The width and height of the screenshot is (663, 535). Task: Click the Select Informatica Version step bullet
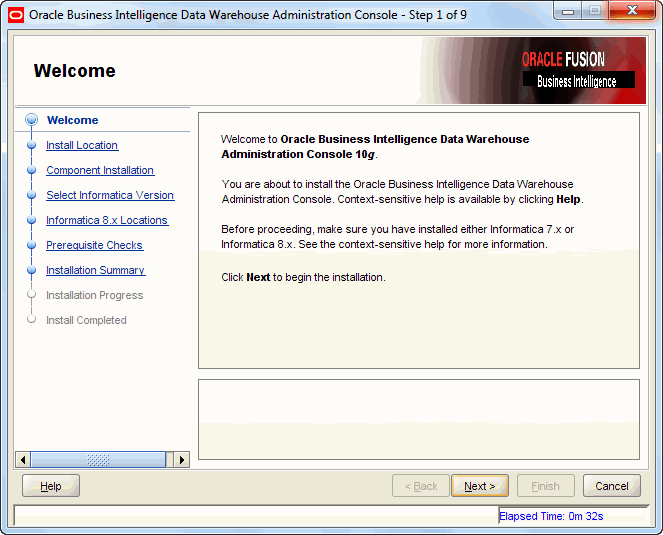(31, 195)
